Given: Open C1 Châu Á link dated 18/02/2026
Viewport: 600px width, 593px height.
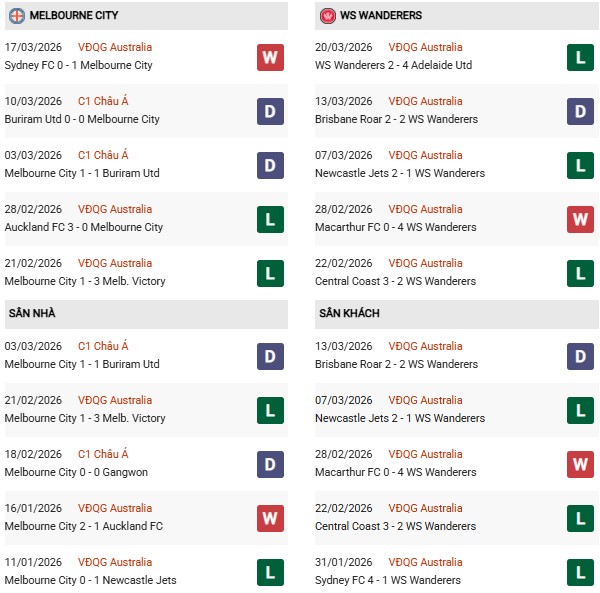Looking at the screenshot, I should [103, 454].
